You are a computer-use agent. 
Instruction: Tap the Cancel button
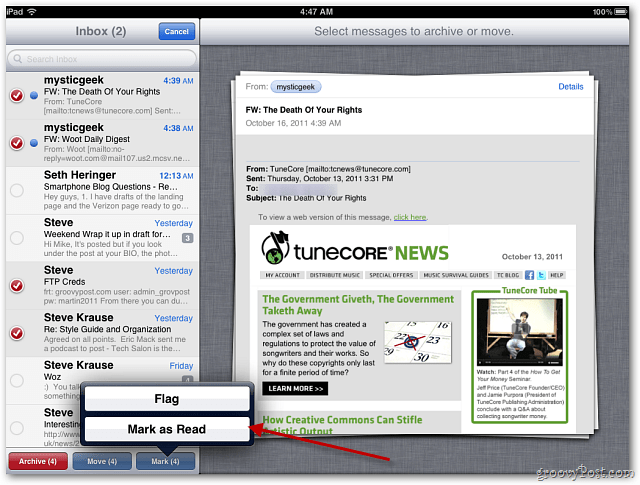pyautogui.click(x=177, y=31)
